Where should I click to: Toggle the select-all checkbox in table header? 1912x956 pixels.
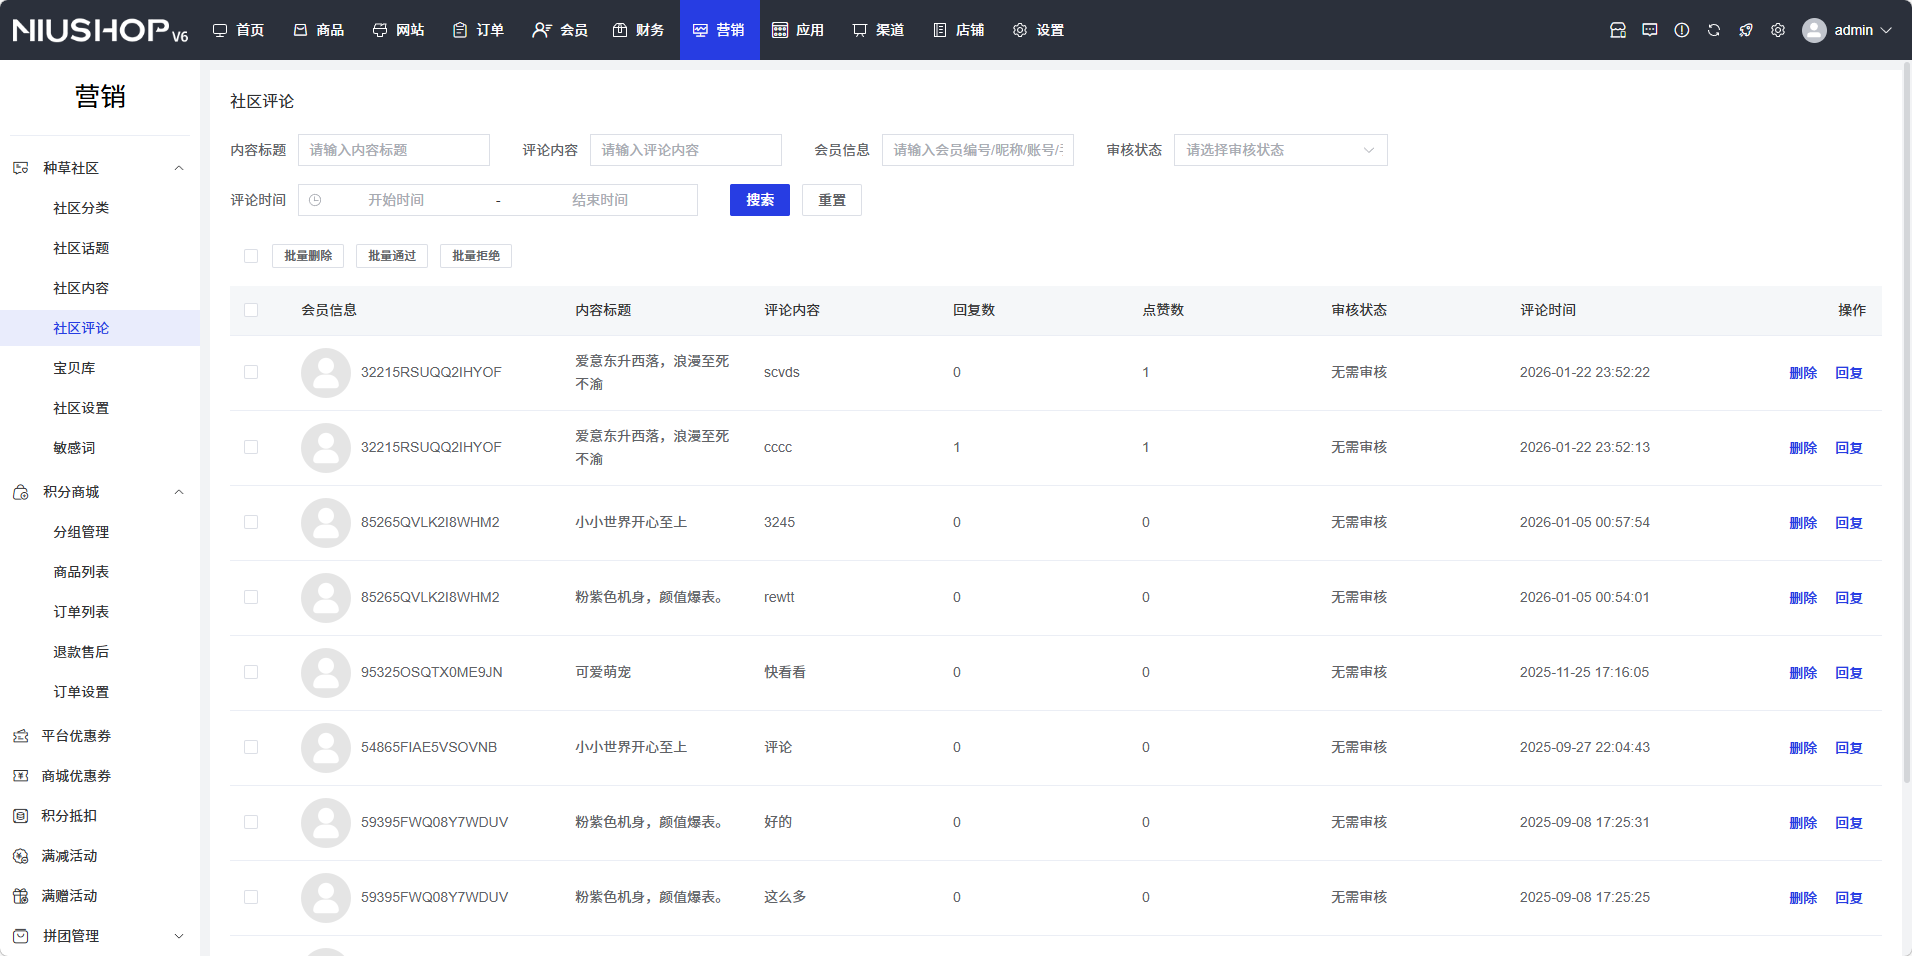point(251,310)
